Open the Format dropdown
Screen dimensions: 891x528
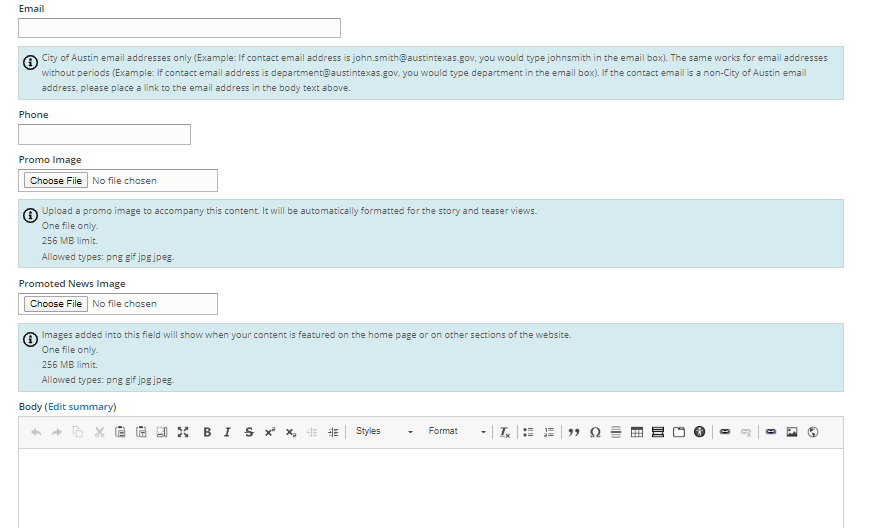(457, 431)
